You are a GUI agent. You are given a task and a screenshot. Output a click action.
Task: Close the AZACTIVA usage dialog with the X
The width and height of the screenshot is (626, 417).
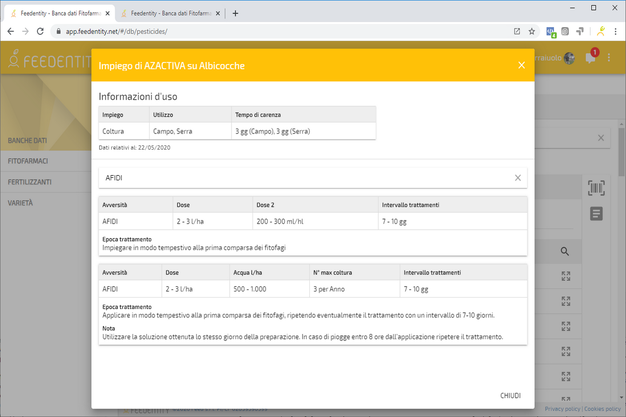[521, 65]
